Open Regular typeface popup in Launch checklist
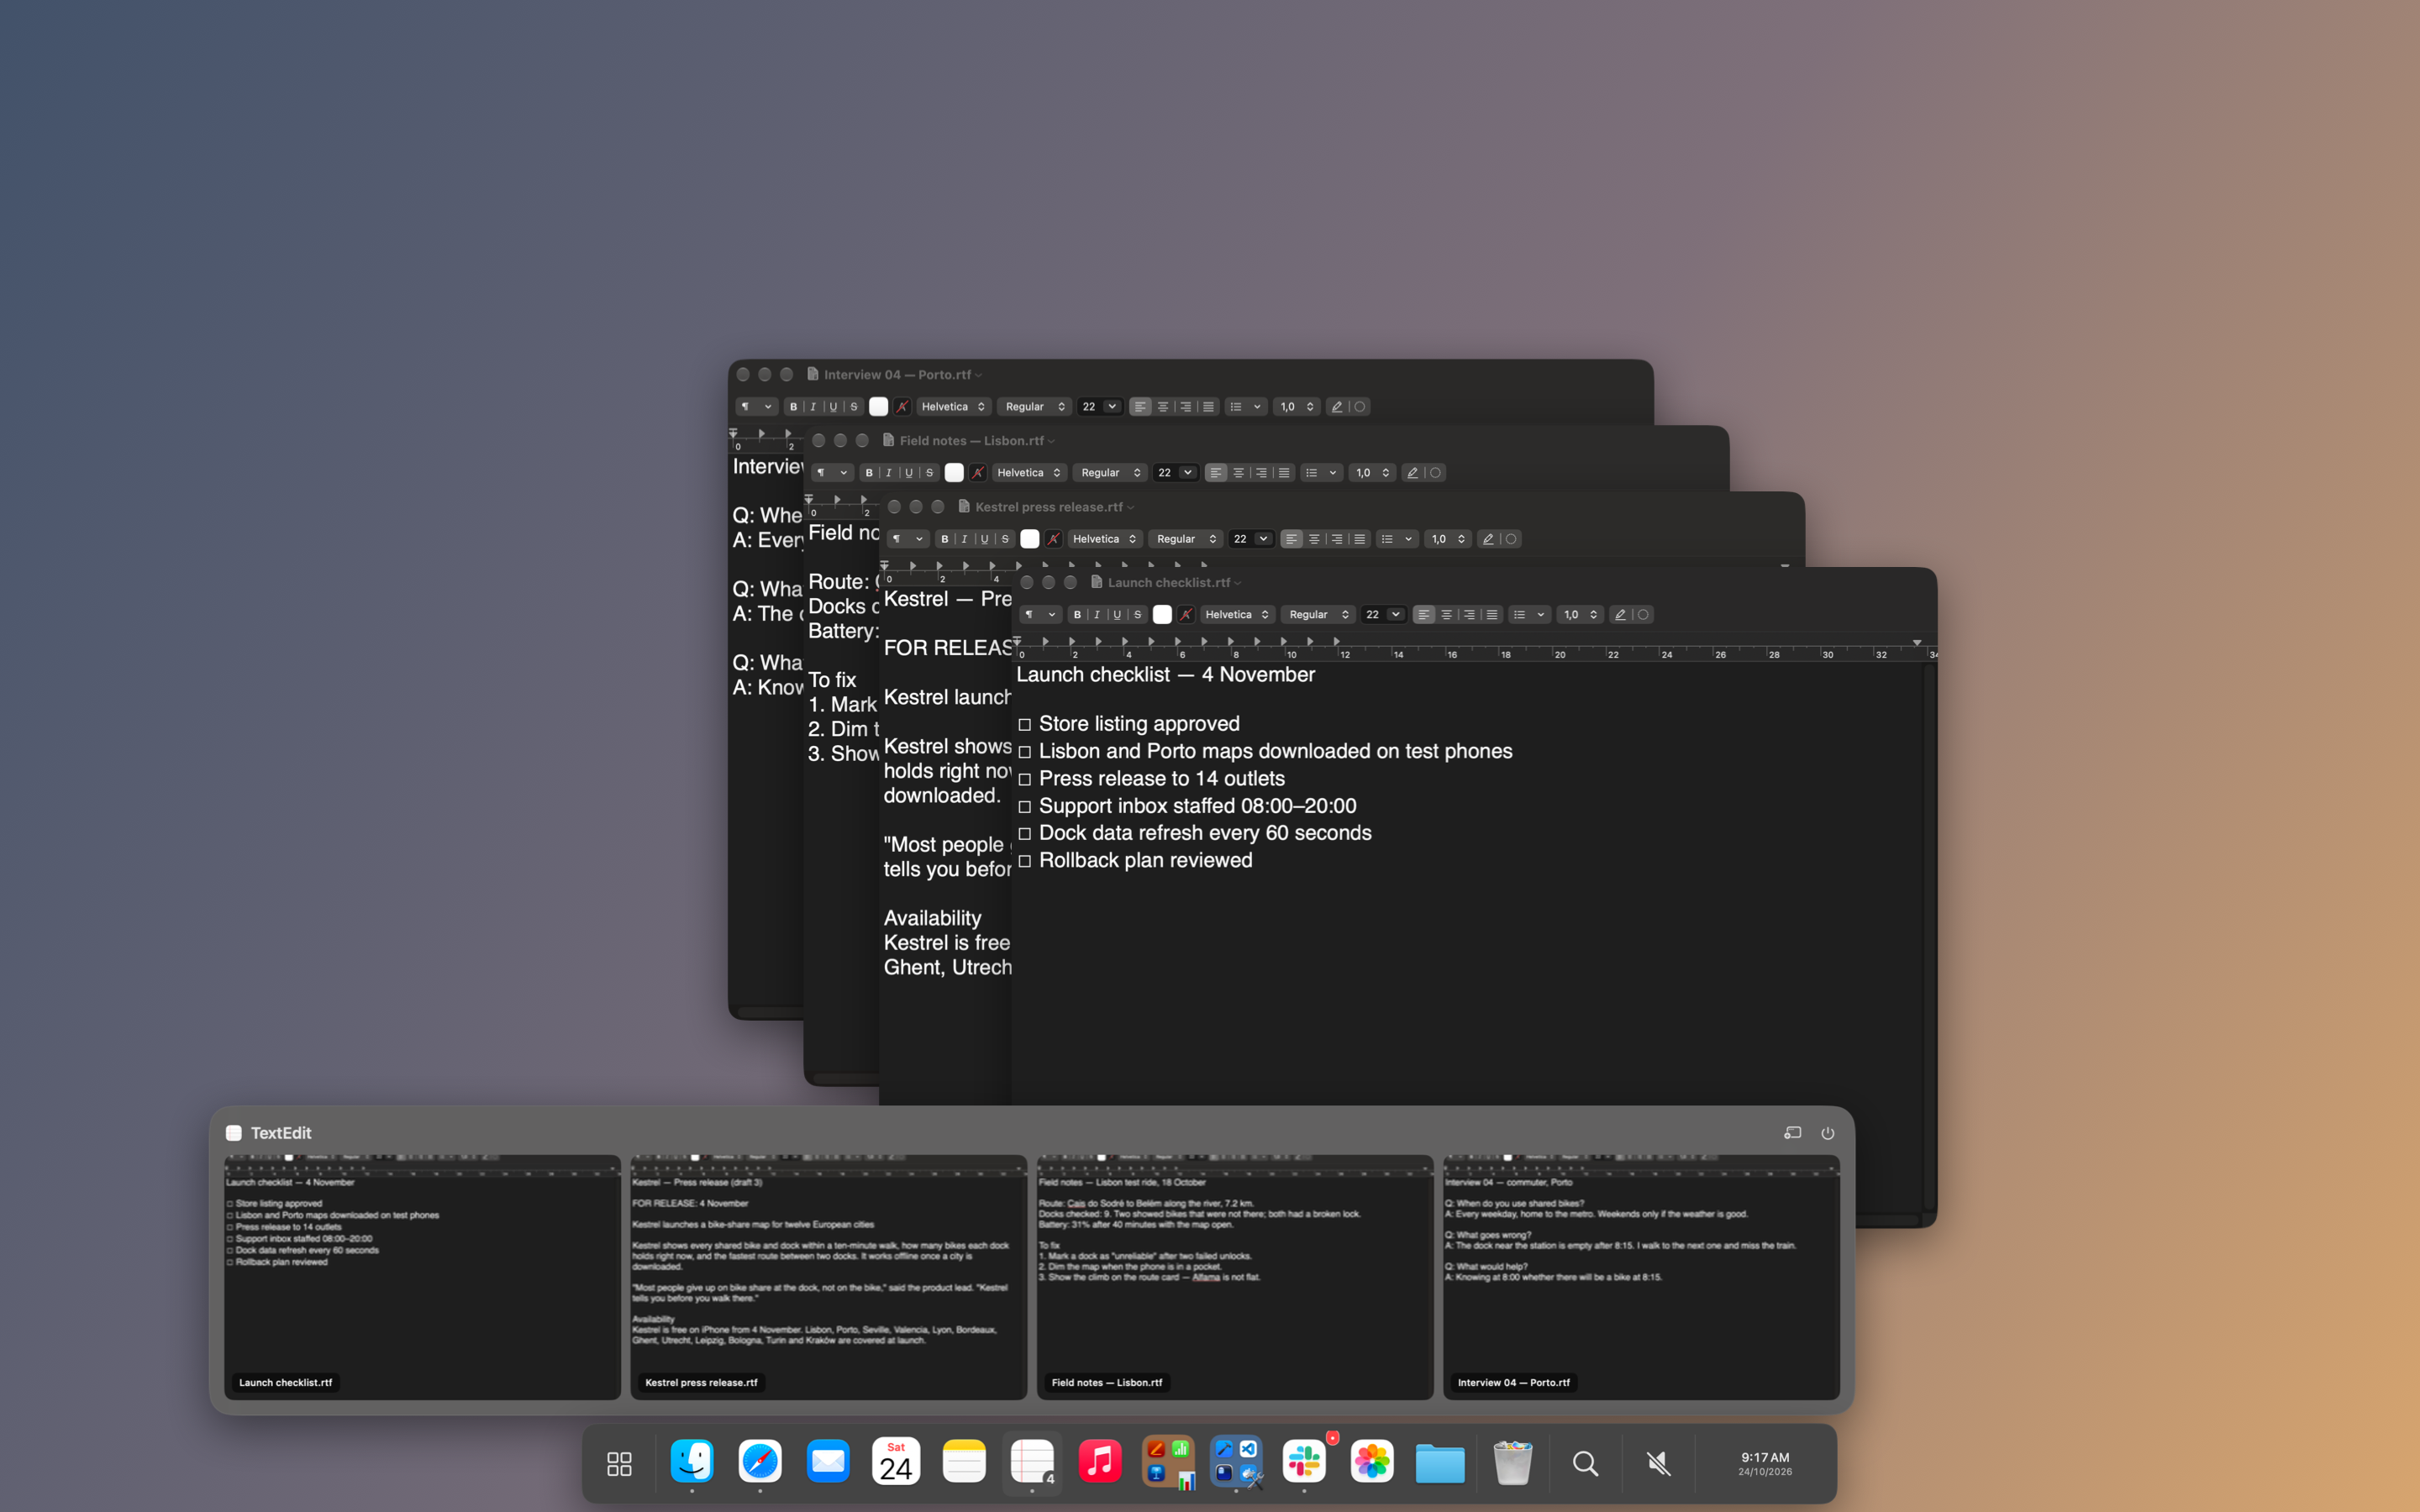Screen dimensions: 2420x1512 click(x=1318, y=614)
